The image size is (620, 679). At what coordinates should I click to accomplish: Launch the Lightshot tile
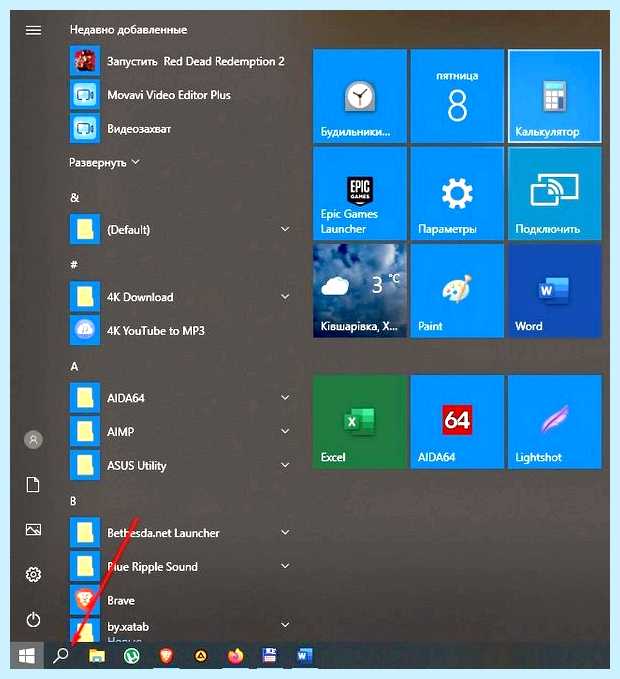coord(555,422)
